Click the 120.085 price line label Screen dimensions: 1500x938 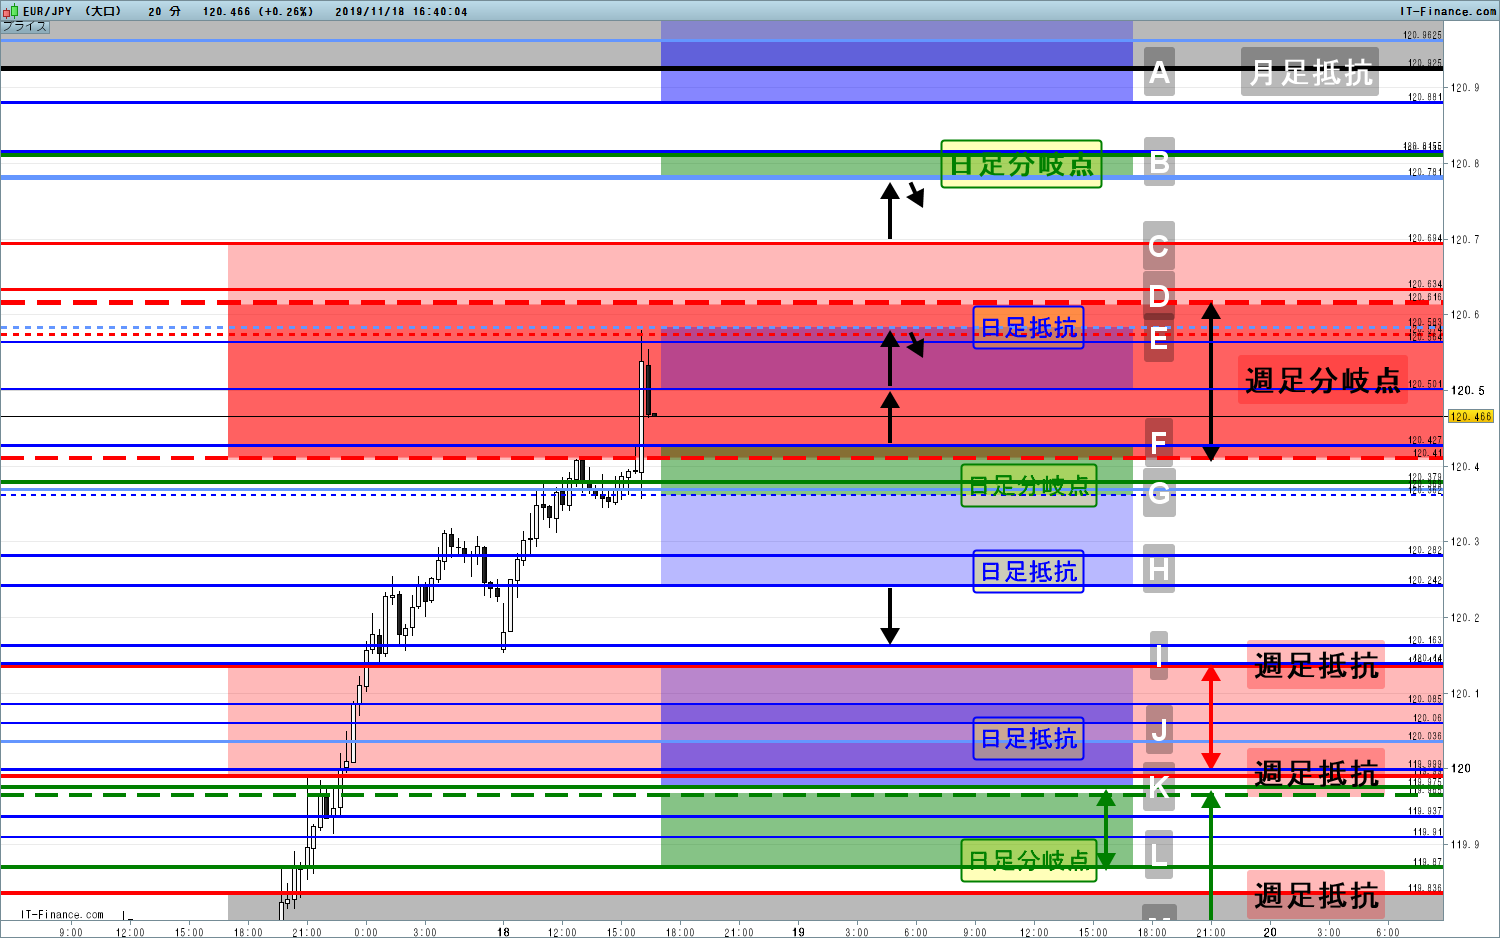[1425, 699]
